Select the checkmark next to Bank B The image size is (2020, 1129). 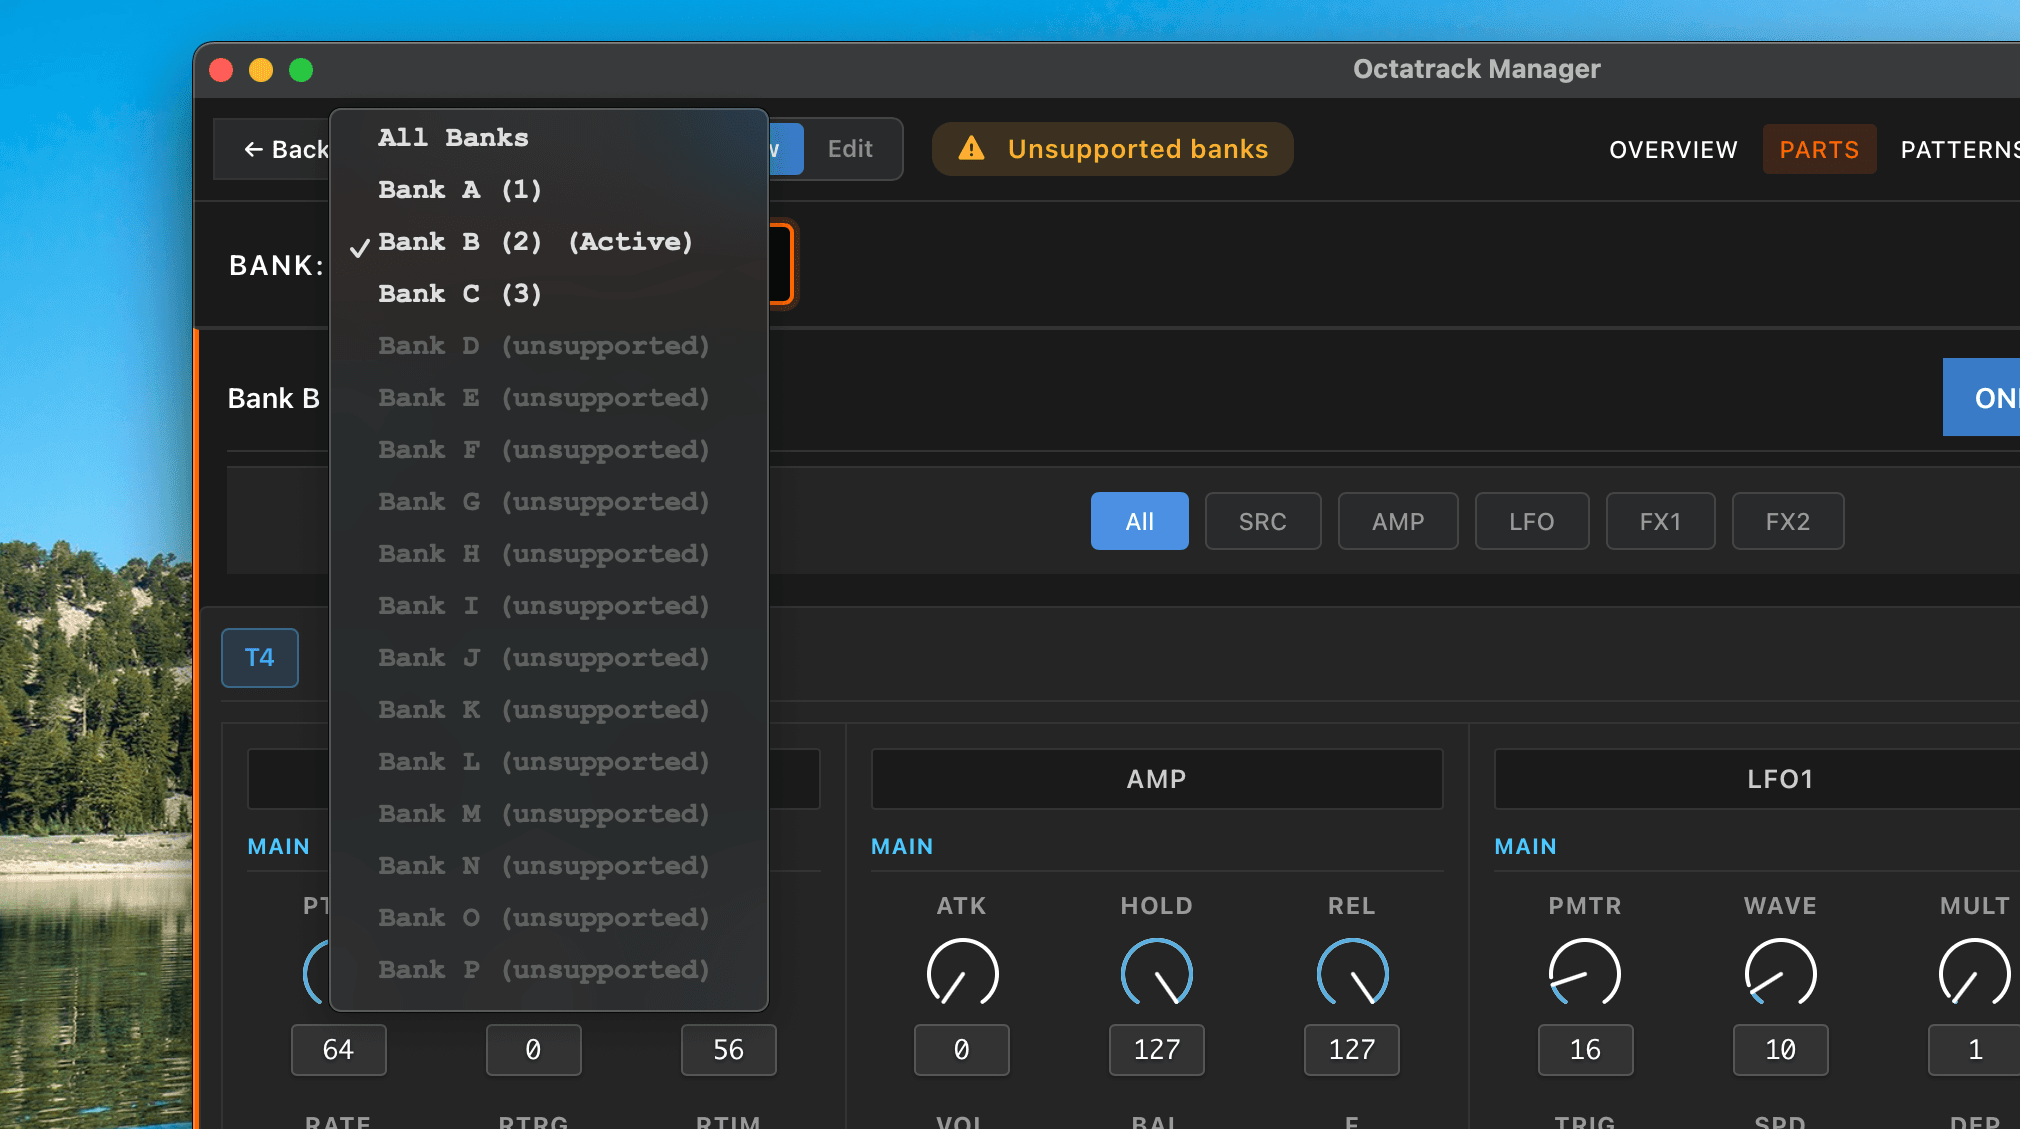[x=360, y=247]
